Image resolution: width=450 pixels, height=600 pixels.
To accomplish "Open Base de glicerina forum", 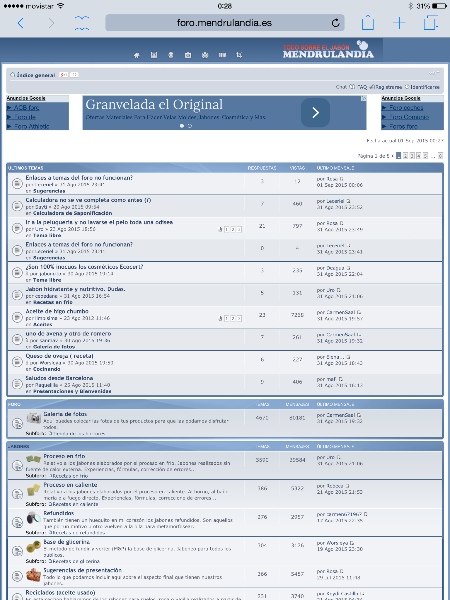I will 67,542.
